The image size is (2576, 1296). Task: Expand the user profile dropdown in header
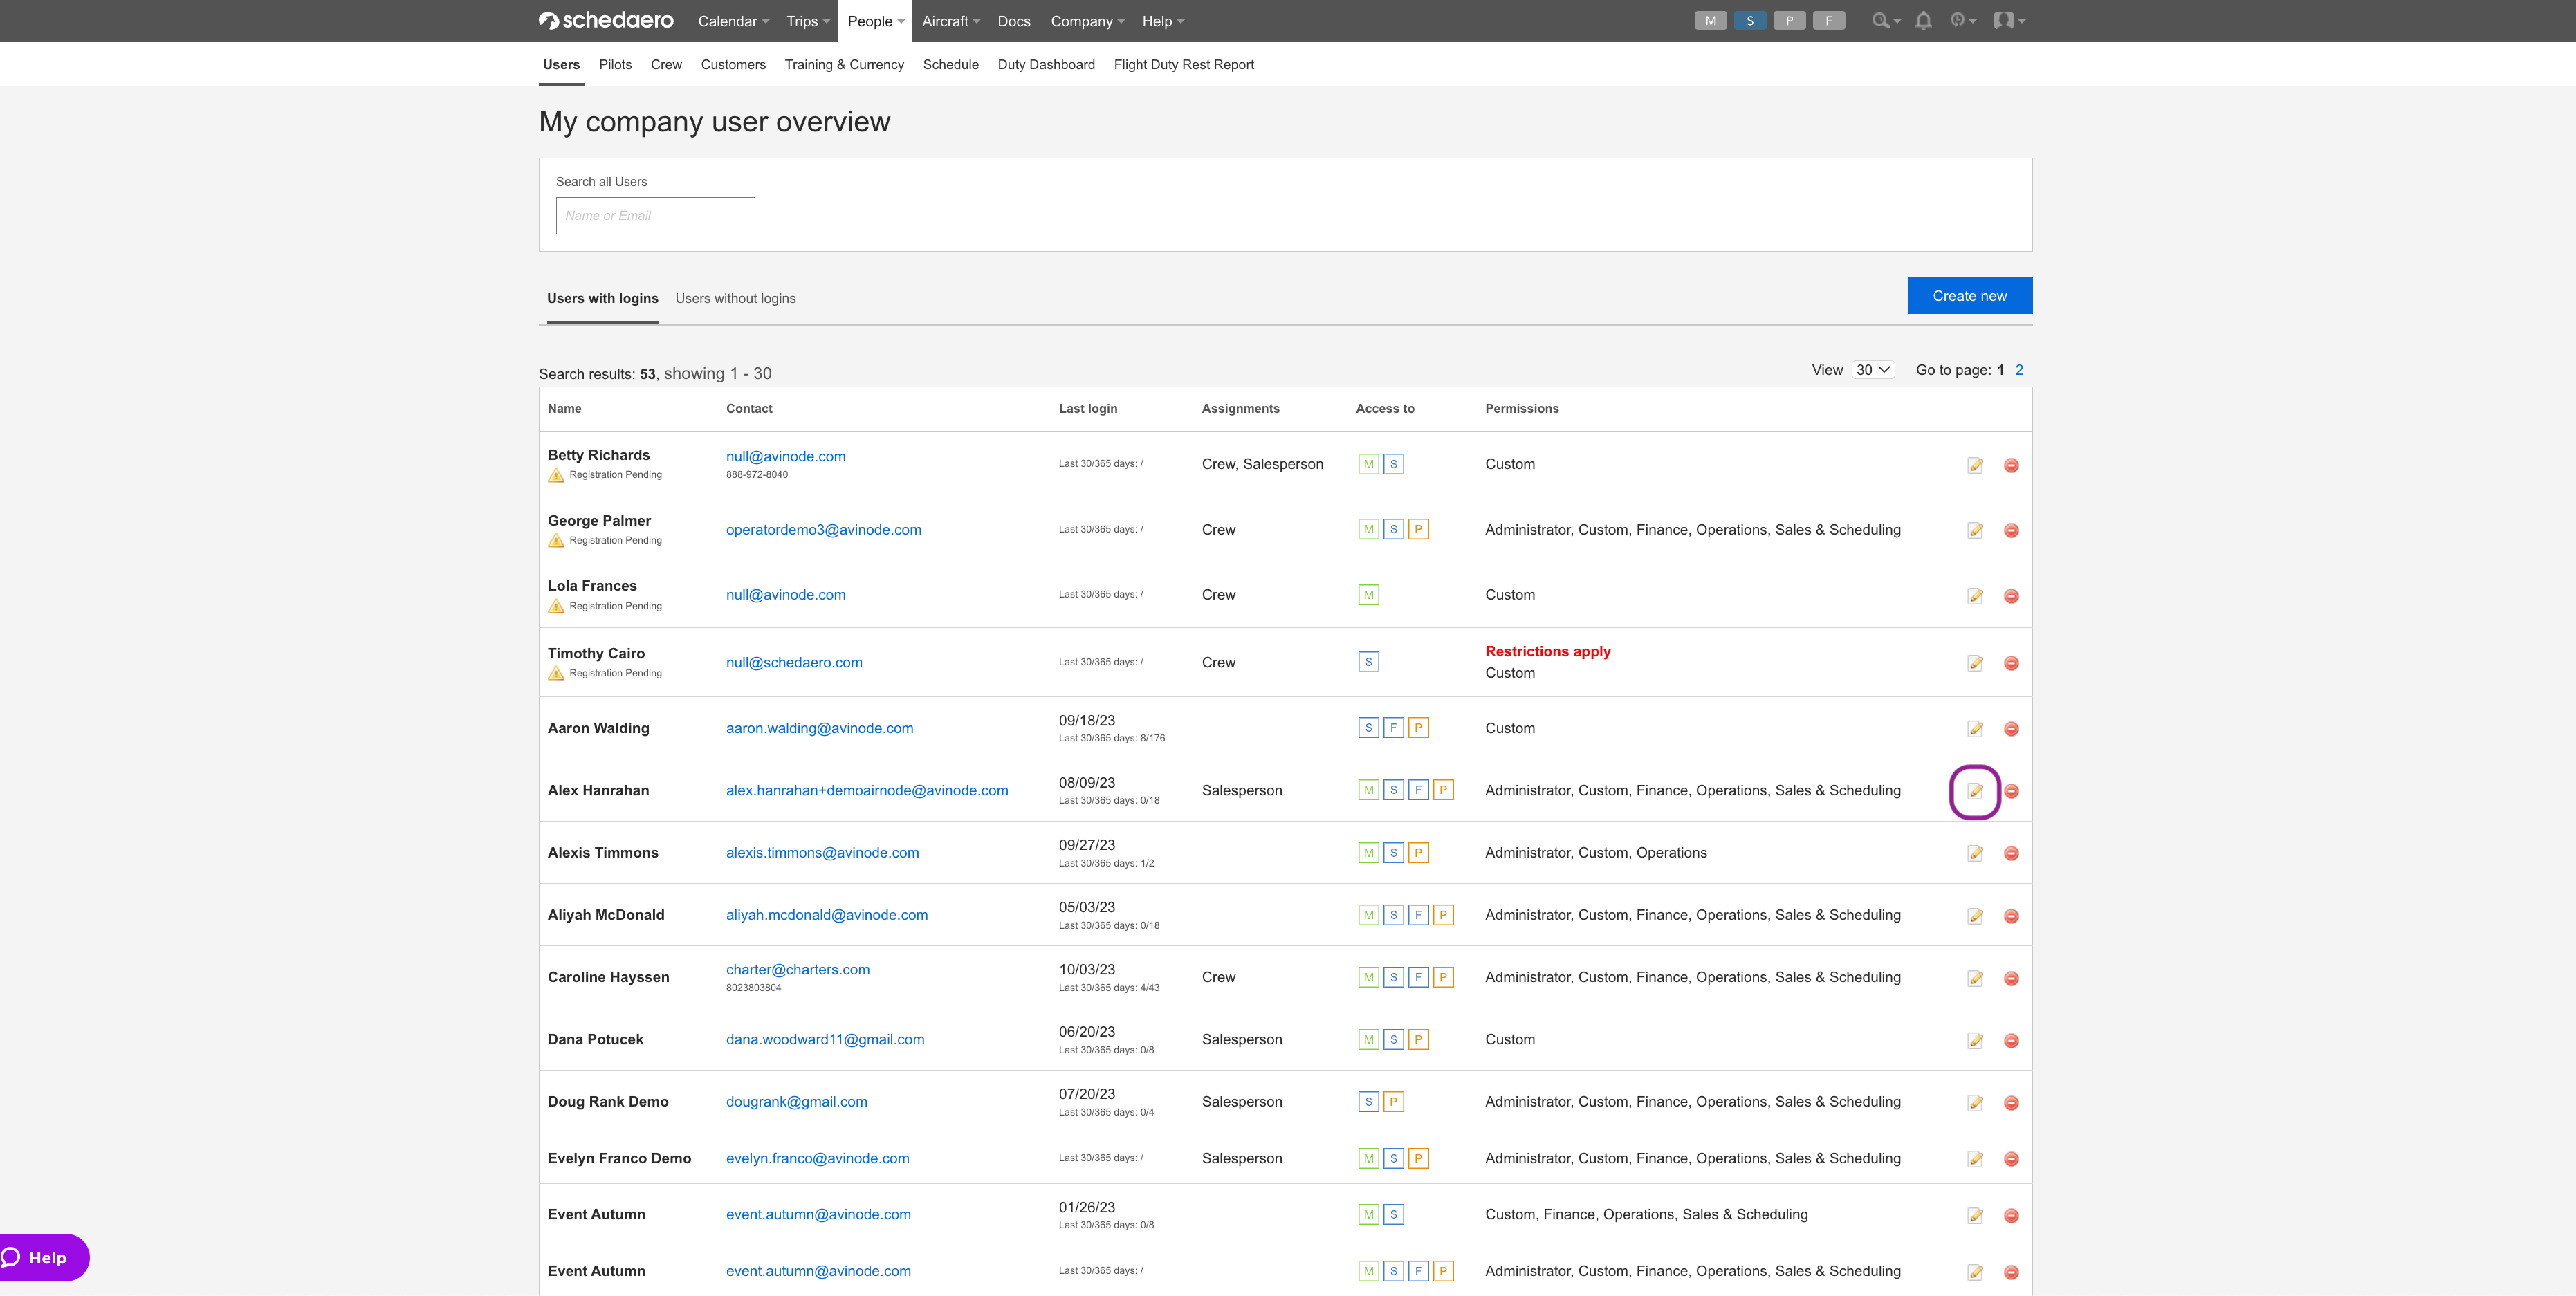pos(2009,21)
